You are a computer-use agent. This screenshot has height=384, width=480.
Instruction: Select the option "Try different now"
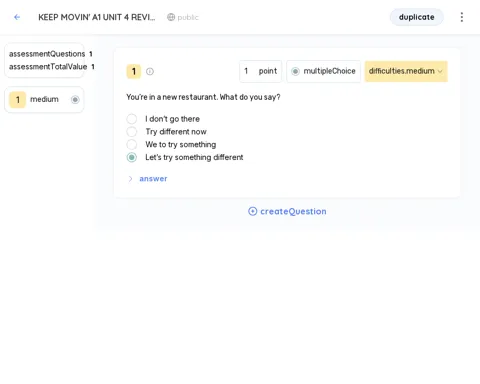pyautogui.click(x=132, y=132)
